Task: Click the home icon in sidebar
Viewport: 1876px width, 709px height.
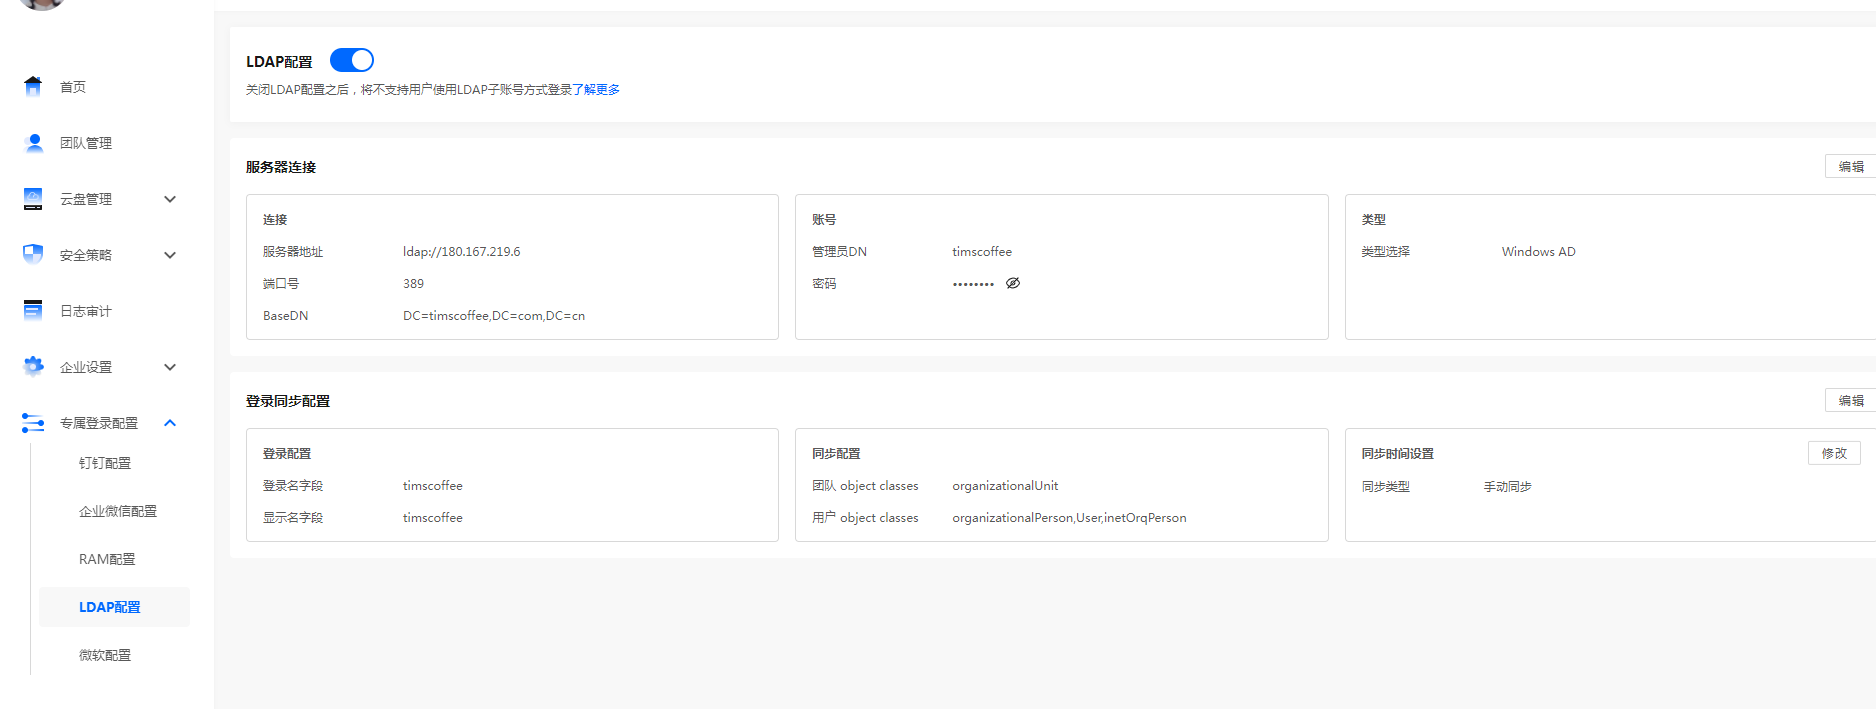Action: click(33, 87)
